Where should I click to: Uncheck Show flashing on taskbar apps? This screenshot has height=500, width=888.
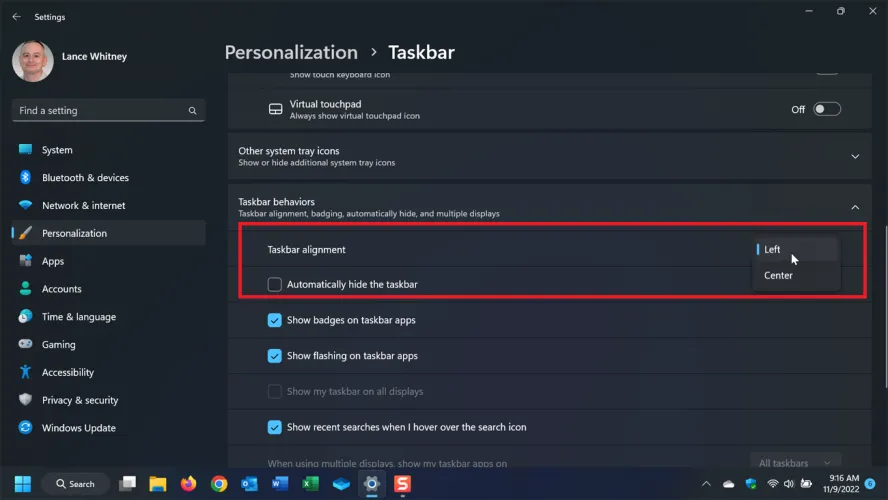pyautogui.click(x=275, y=356)
